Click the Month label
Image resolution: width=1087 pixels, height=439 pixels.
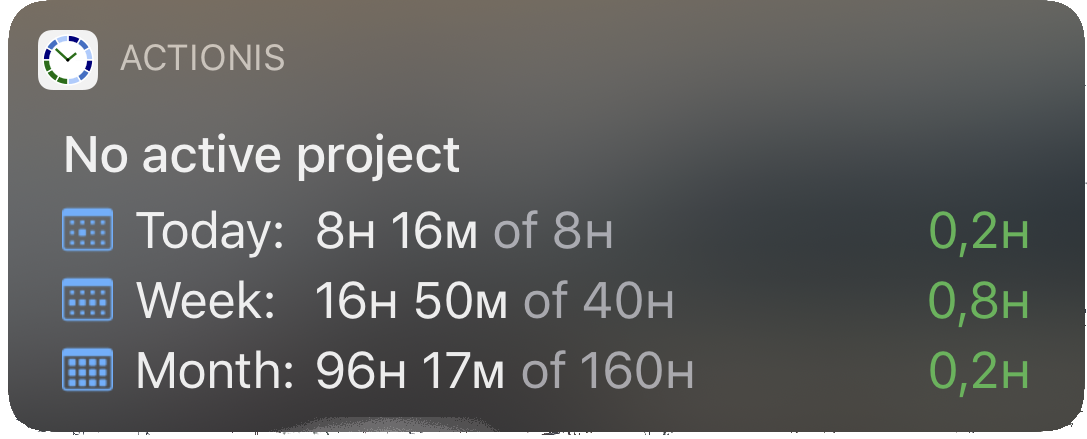point(215,370)
